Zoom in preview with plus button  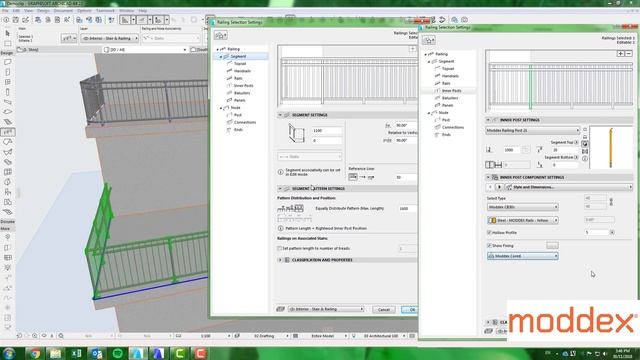point(621,53)
